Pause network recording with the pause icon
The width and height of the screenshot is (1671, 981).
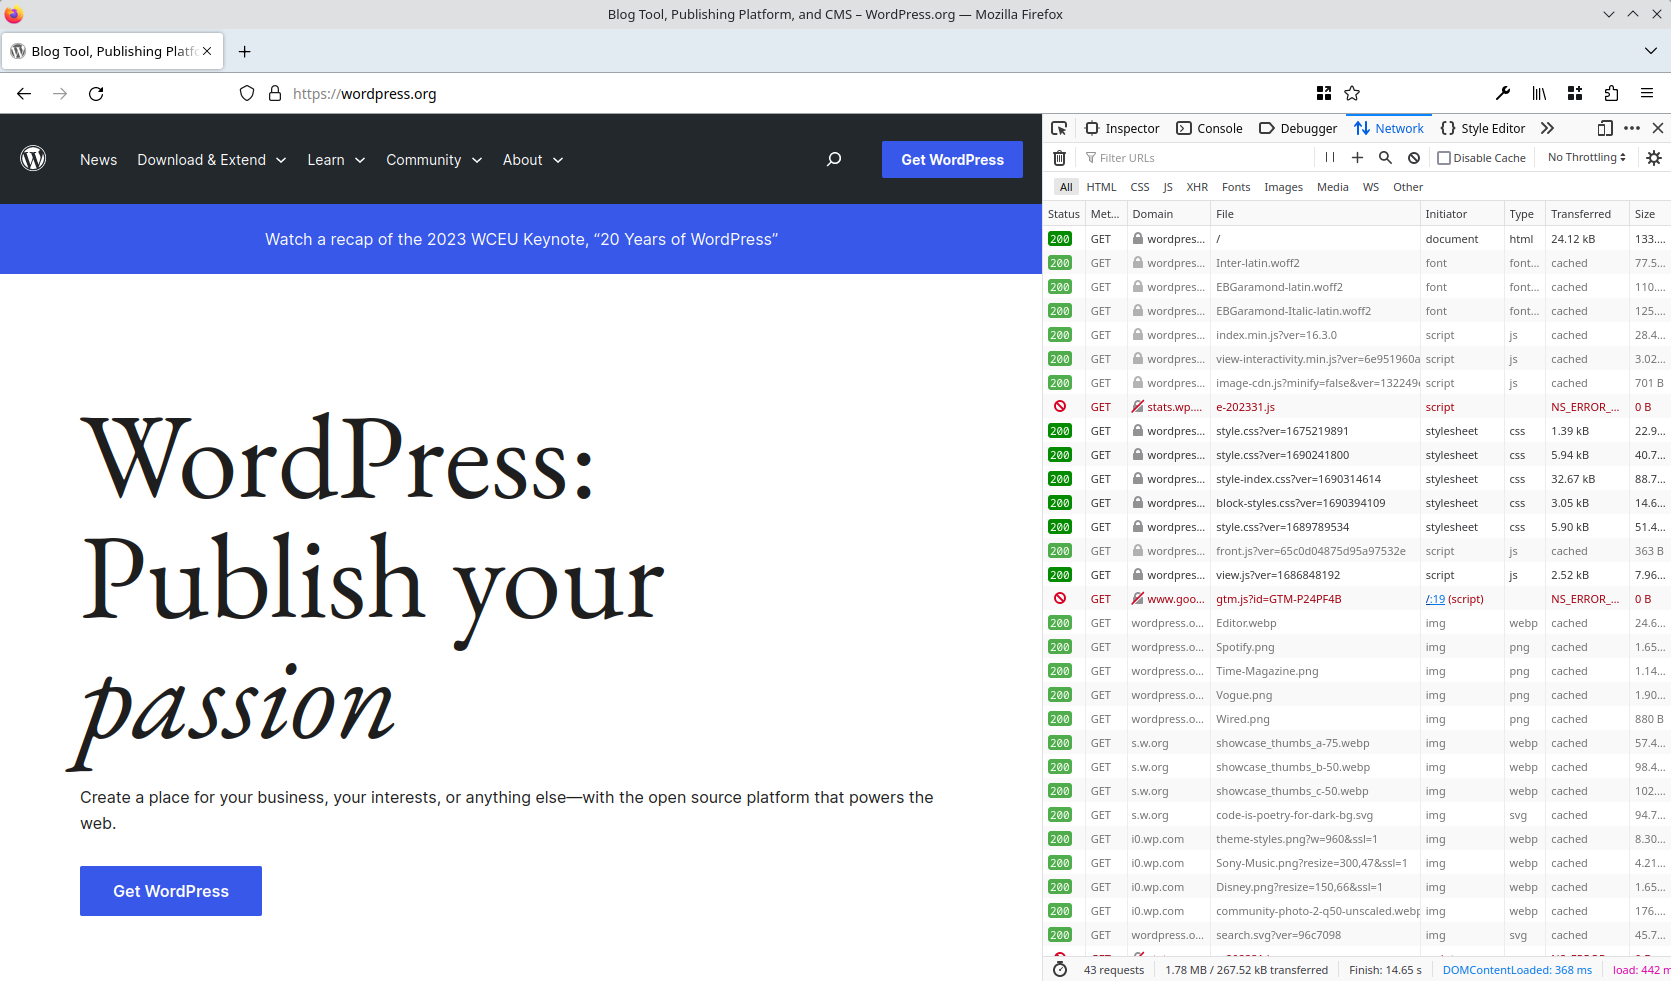[x=1330, y=158]
